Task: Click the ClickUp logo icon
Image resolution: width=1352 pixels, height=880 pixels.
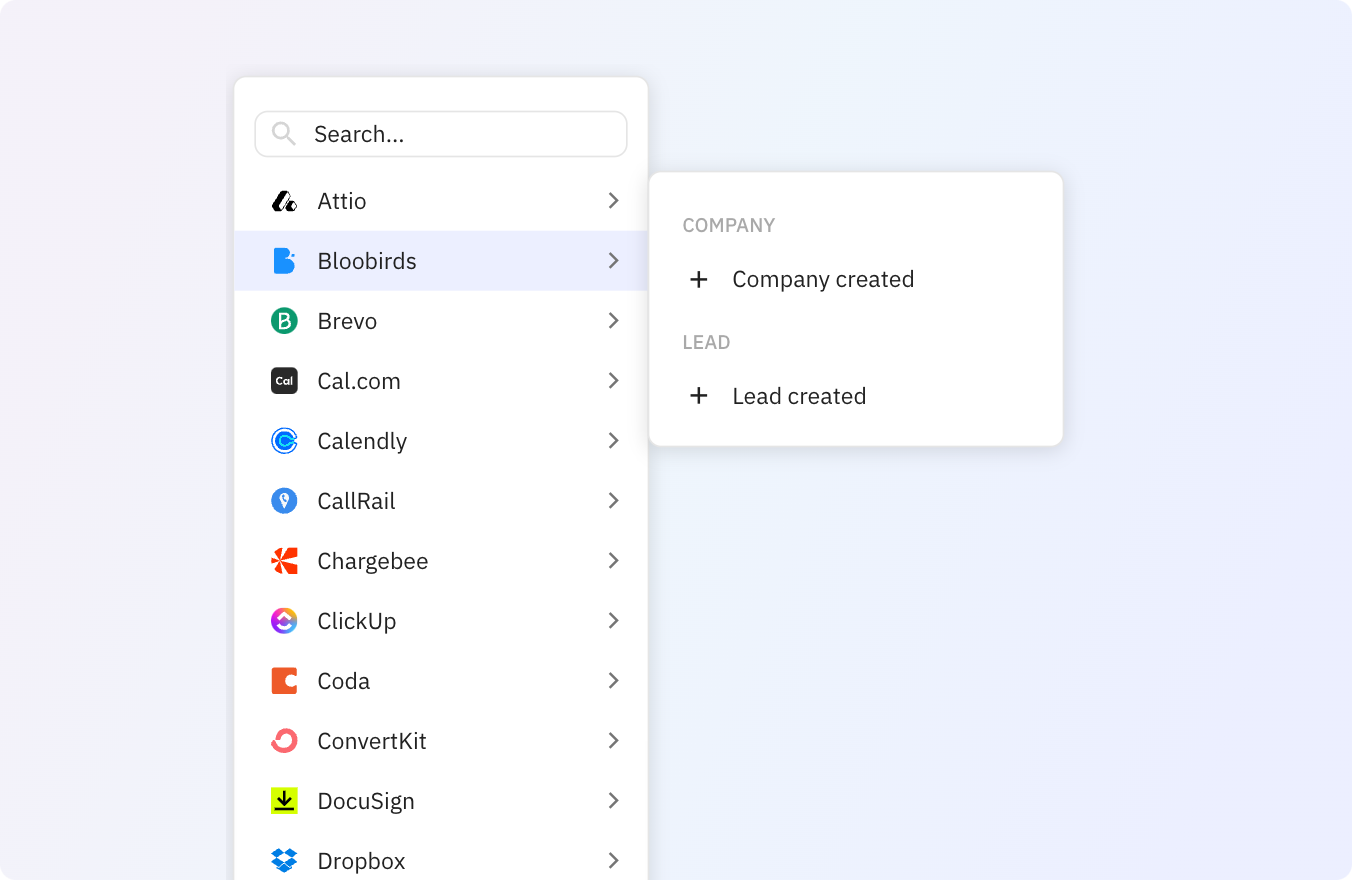Action: pyautogui.click(x=284, y=621)
